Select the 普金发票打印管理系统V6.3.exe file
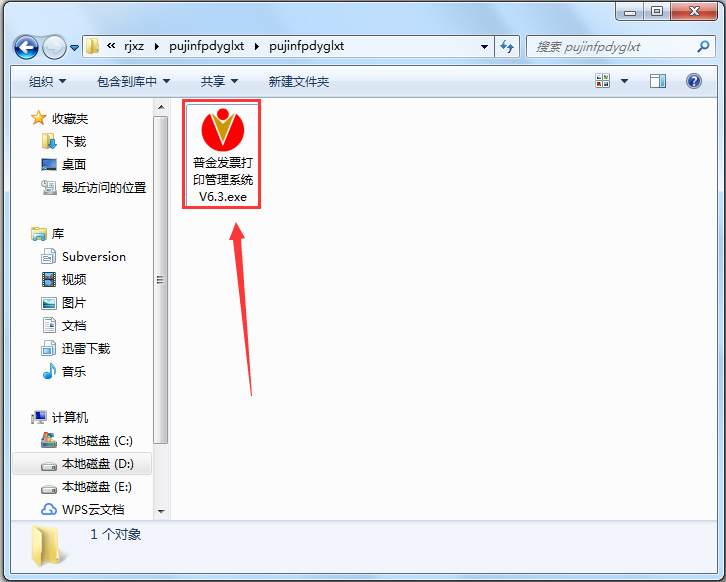Screen dimensions: 726x582 pos(222,154)
